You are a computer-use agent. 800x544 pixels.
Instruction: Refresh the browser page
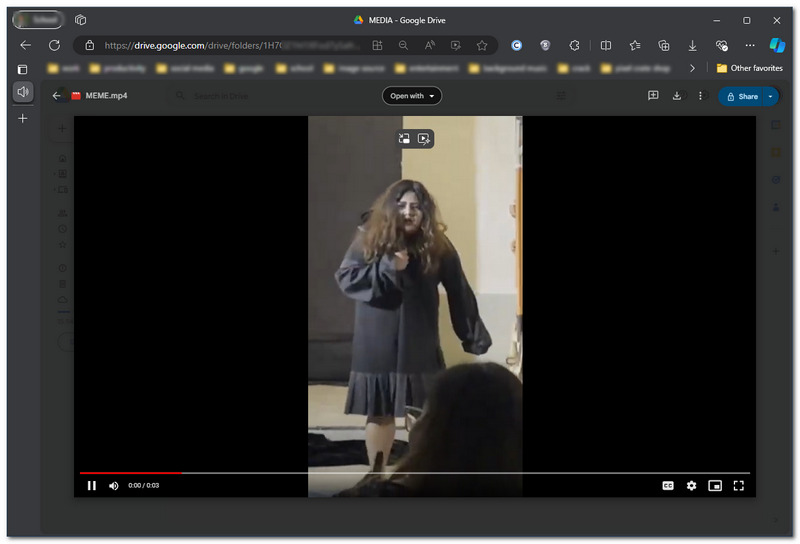coord(54,45)
